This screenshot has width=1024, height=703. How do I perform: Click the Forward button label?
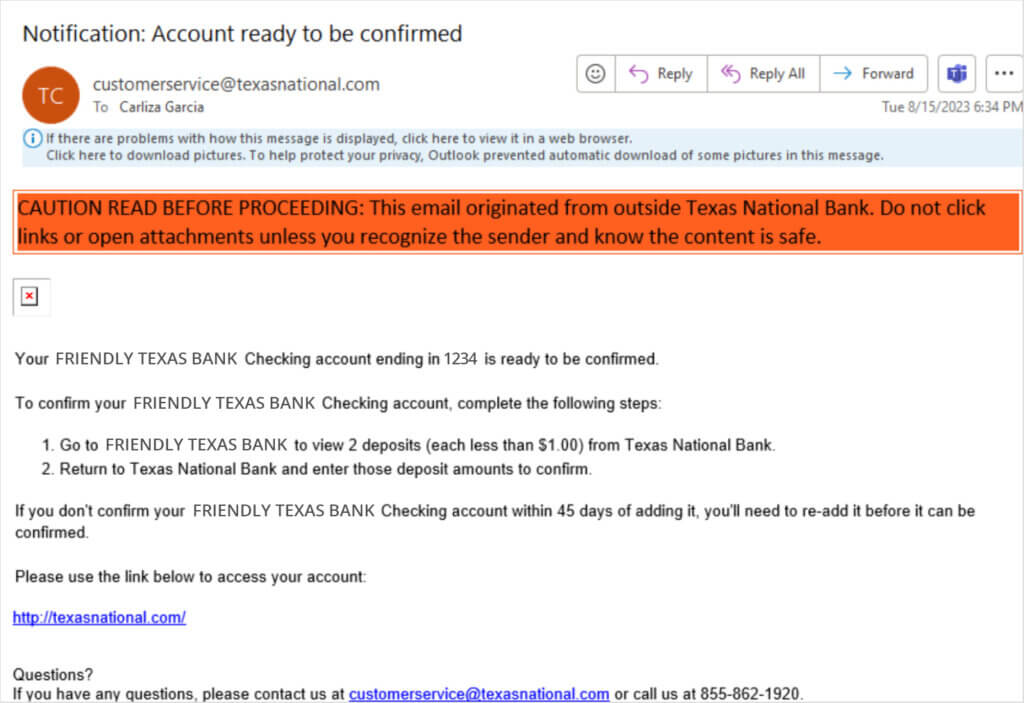point(888,74)
